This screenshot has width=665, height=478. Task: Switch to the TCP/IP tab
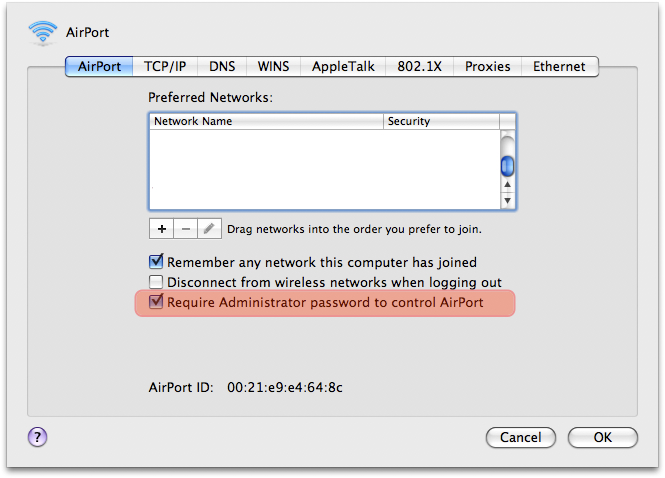(165, 67)
